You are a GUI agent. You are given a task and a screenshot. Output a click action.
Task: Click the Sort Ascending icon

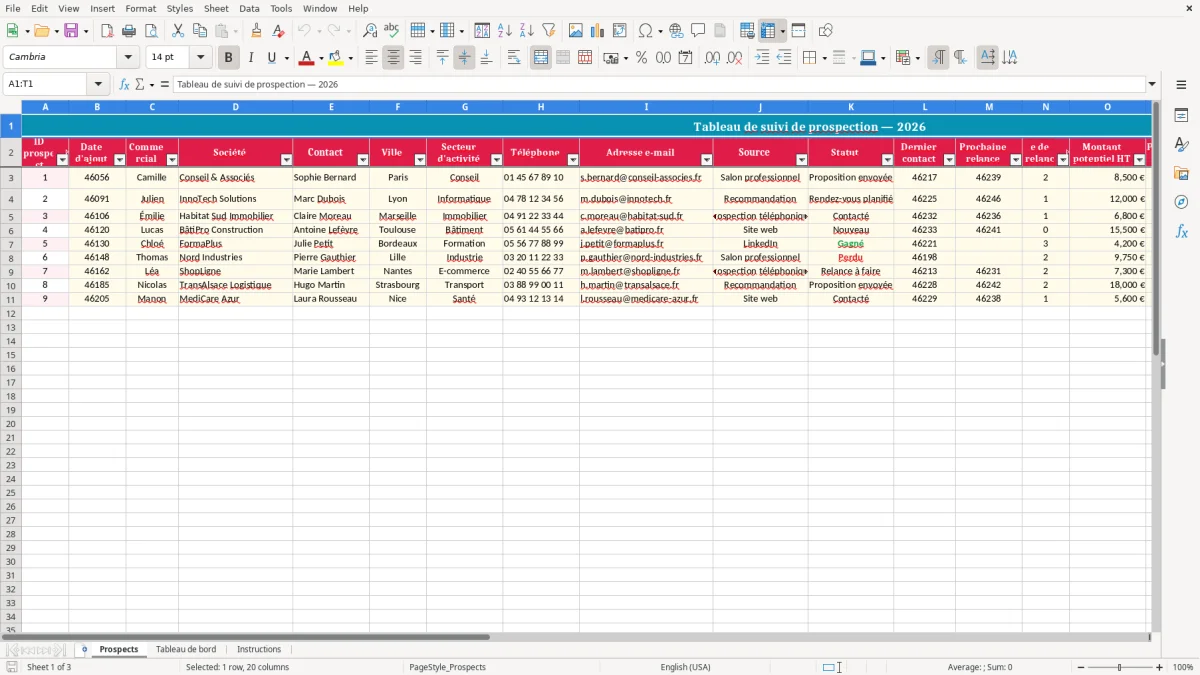pos(505,31)
